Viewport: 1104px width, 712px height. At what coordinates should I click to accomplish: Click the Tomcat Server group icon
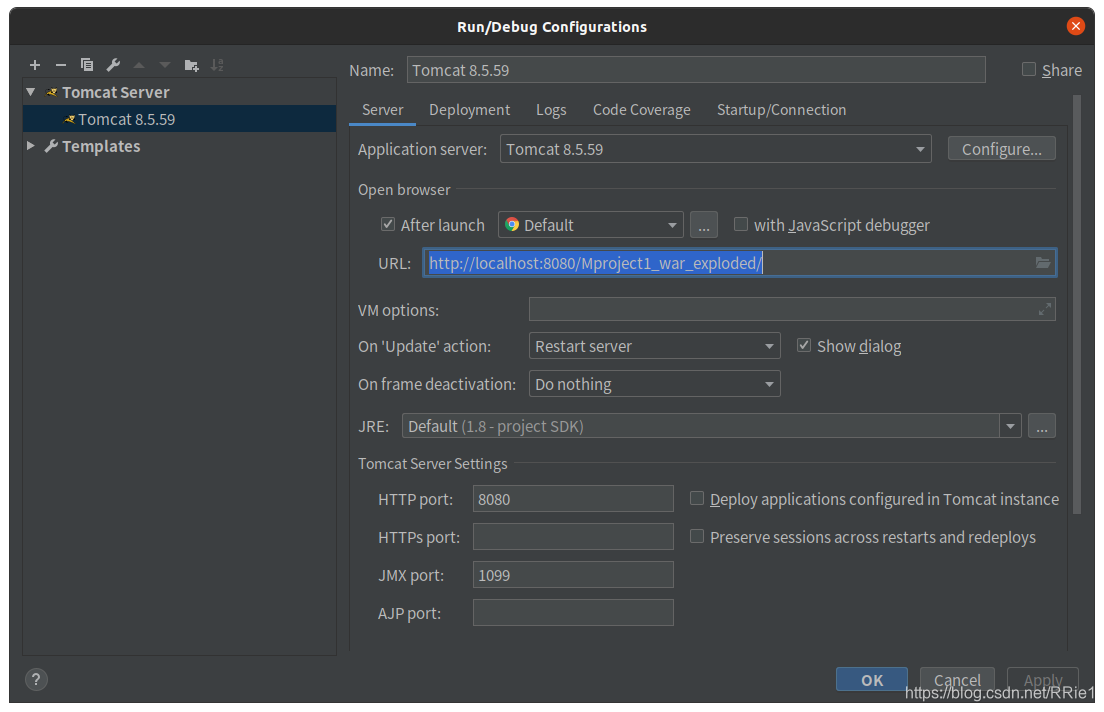coord(51,92)
